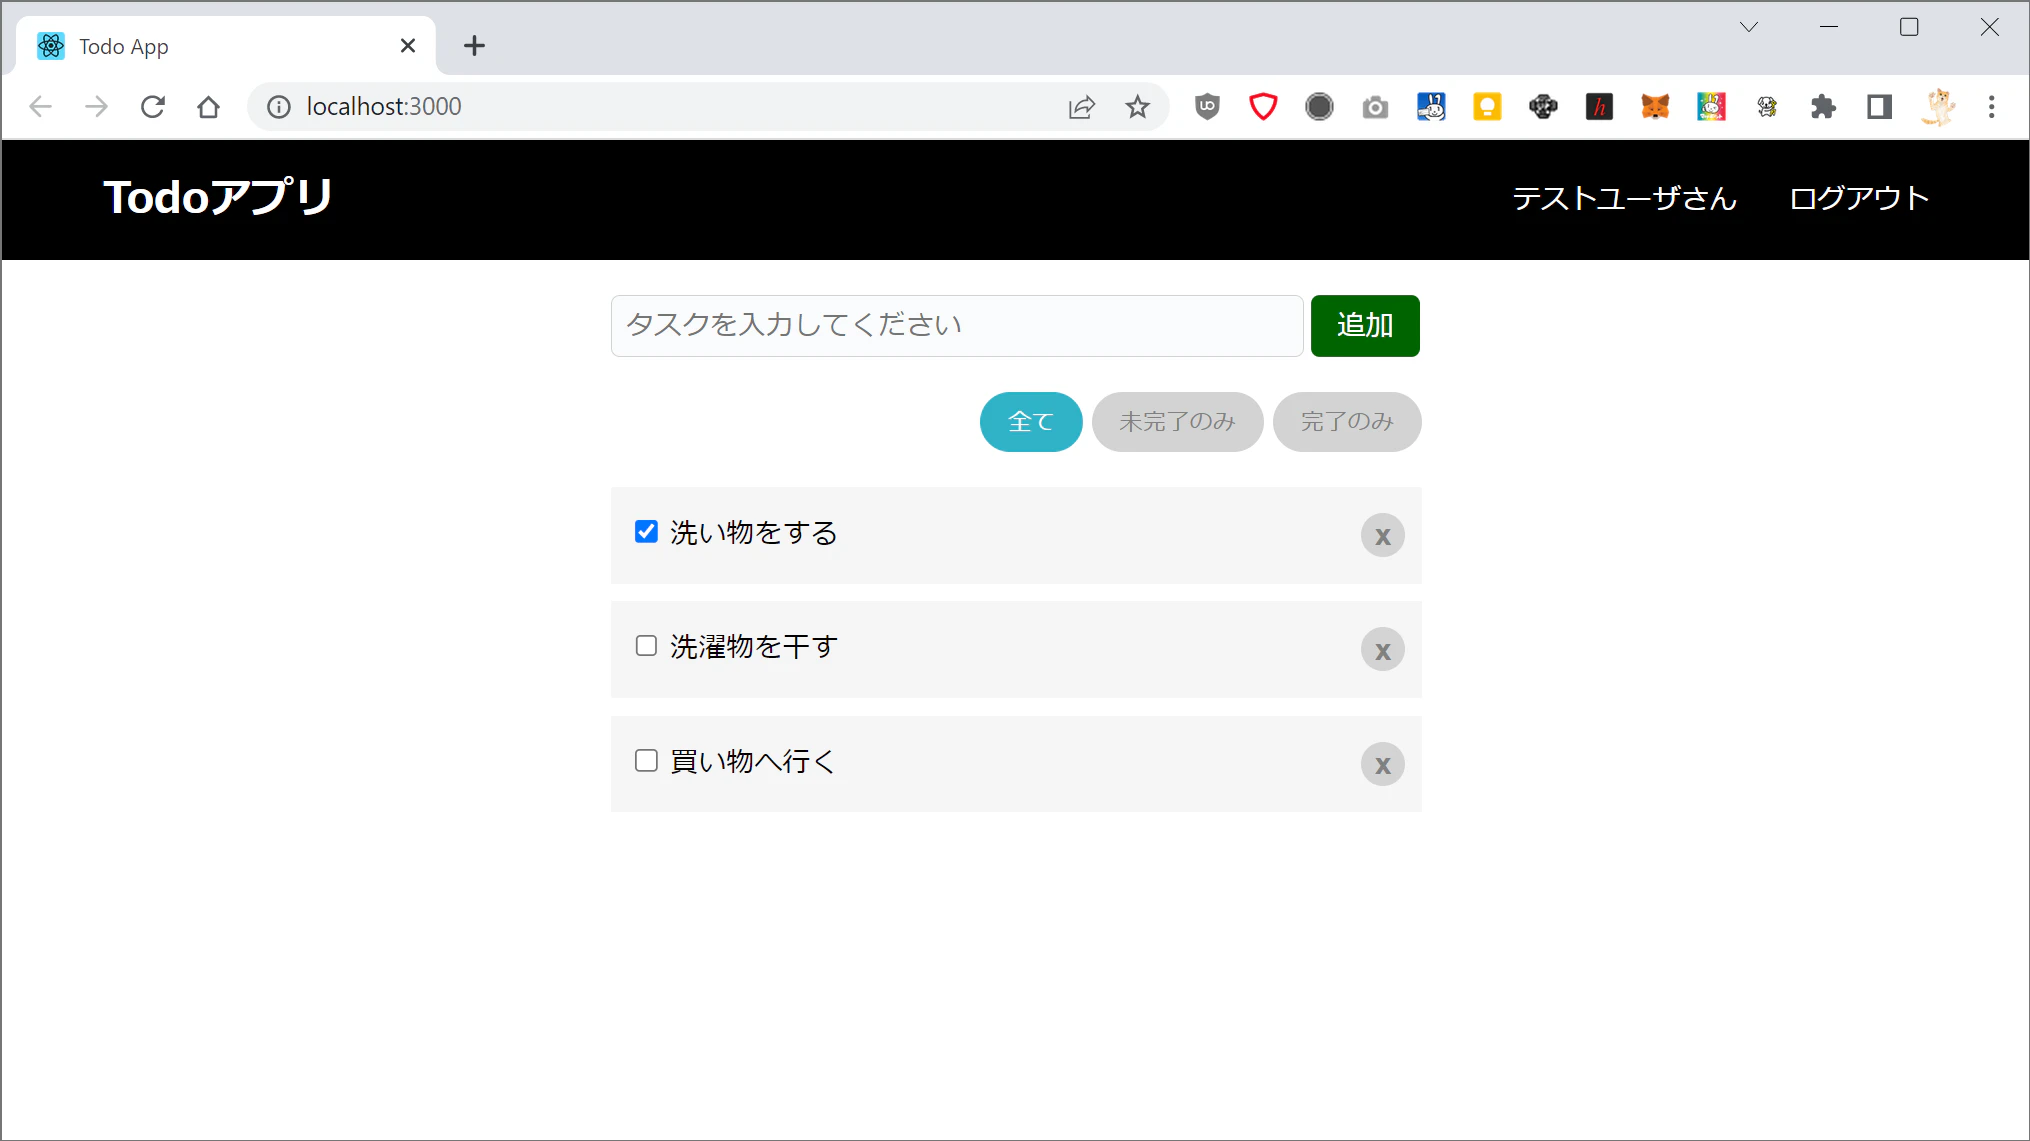This screenshot has width=2030, height=1141.
Task: Focus the タスクを入力してください field
Action: coord(957,326)
